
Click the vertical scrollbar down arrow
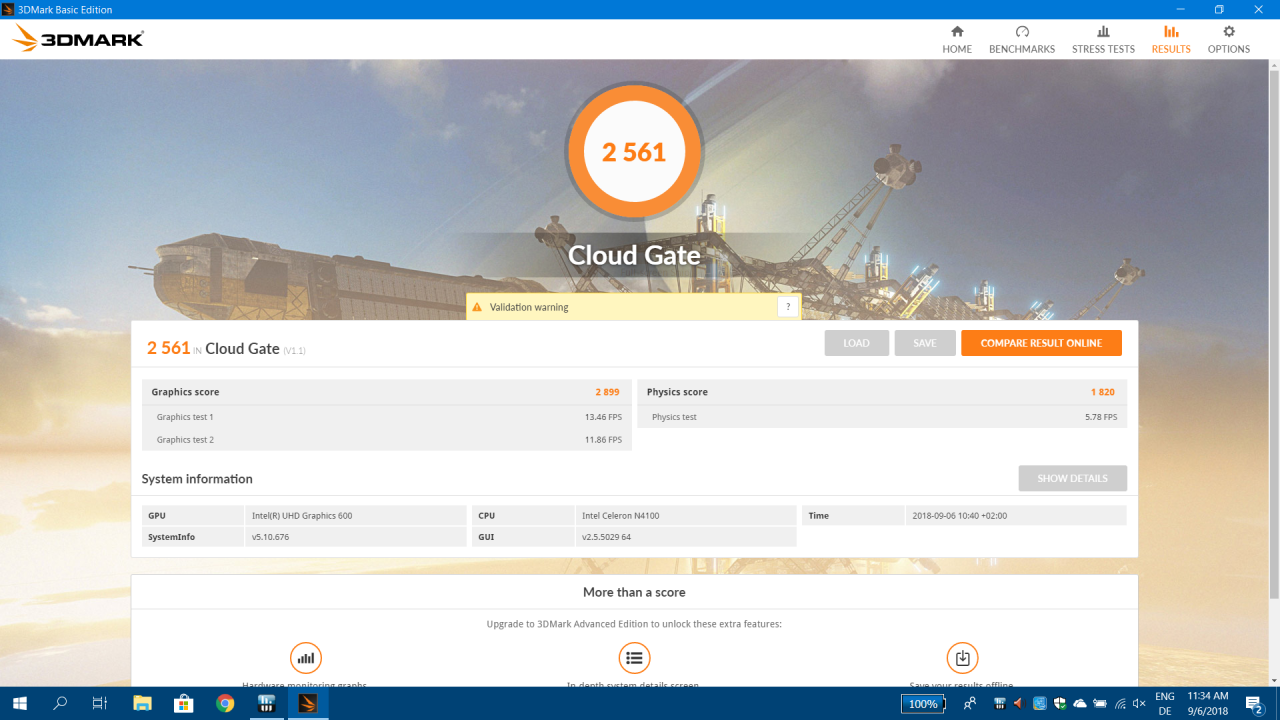click(x=1274, y=681)
